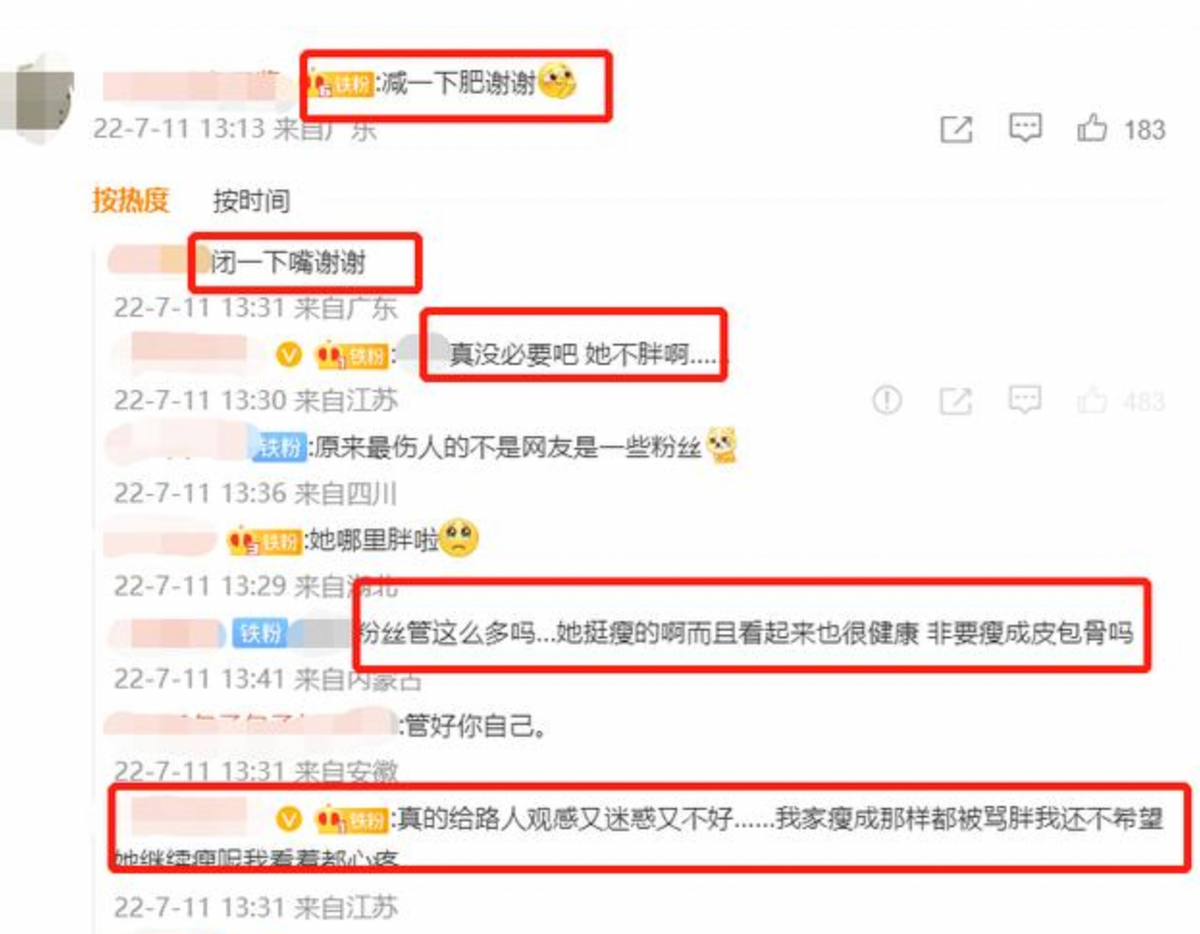
Task: Like the top comment with 183 likes
Action: point(1091,128)
